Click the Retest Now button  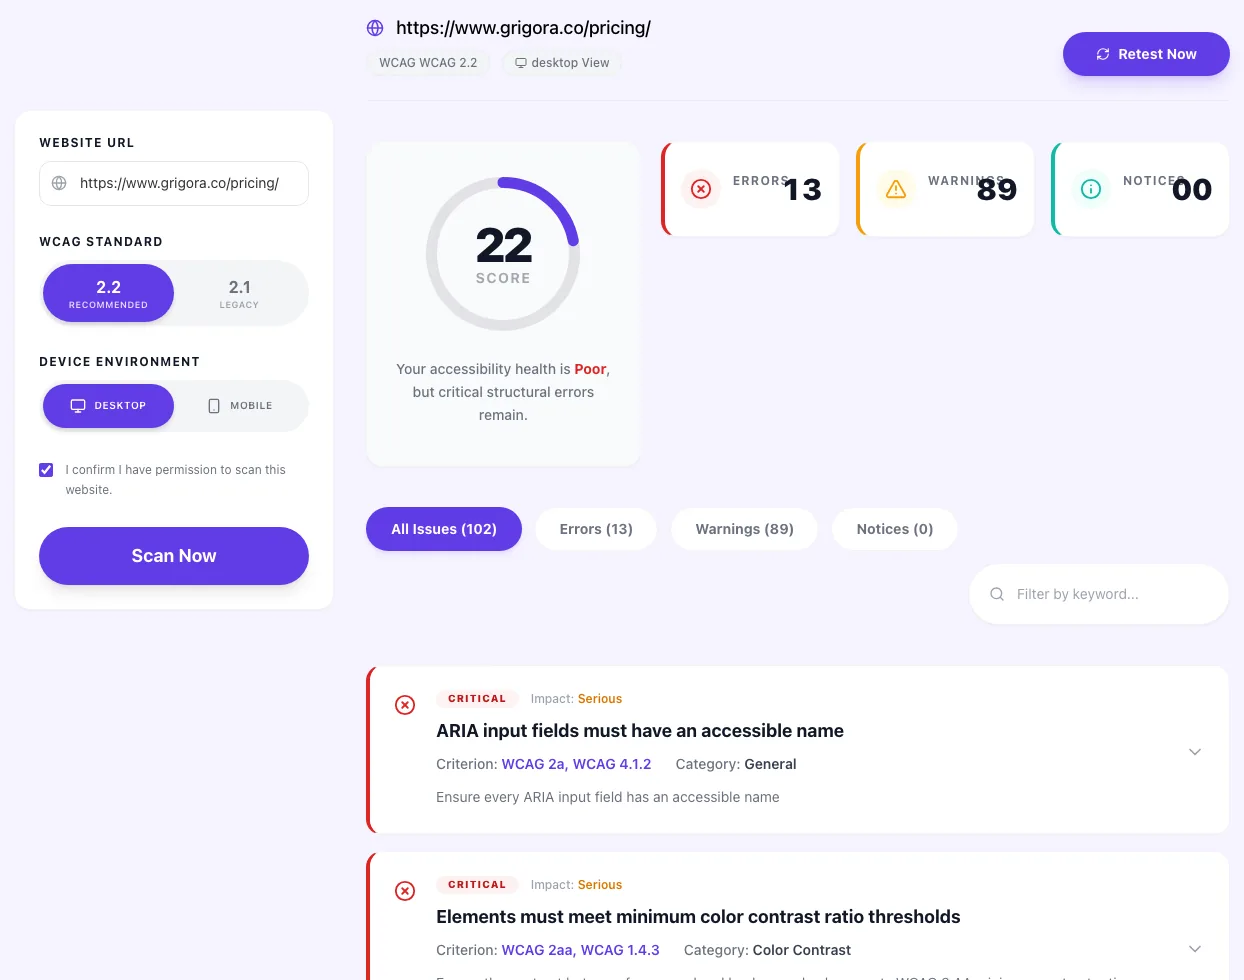tap(1146, 54)
